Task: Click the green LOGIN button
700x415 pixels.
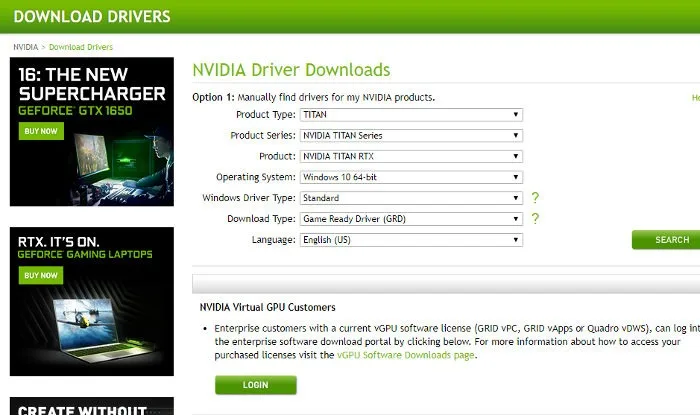Action: pyautogui.click(x=256, y=385)
